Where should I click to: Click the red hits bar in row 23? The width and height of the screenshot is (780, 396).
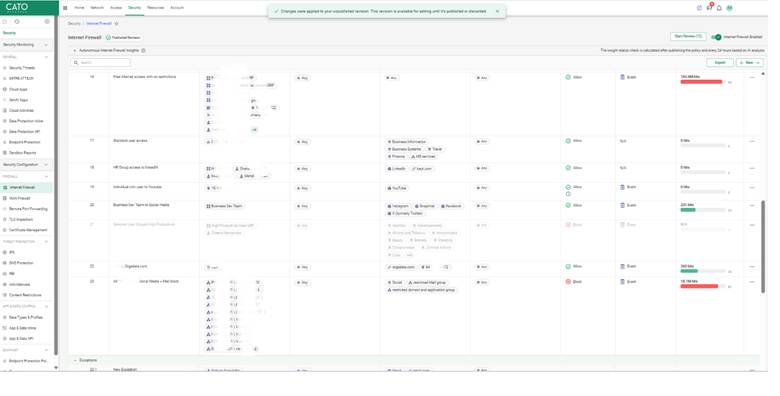tap(699, 287)
